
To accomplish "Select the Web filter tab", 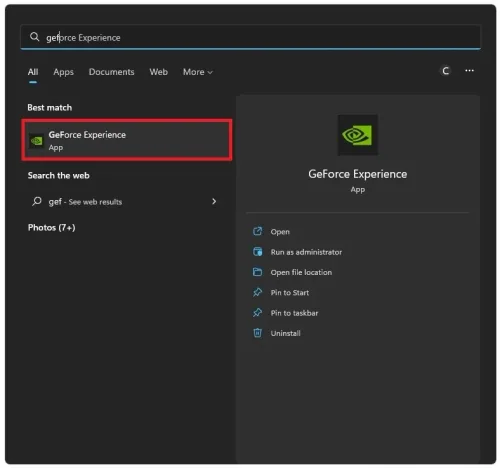I will point(158,72).
